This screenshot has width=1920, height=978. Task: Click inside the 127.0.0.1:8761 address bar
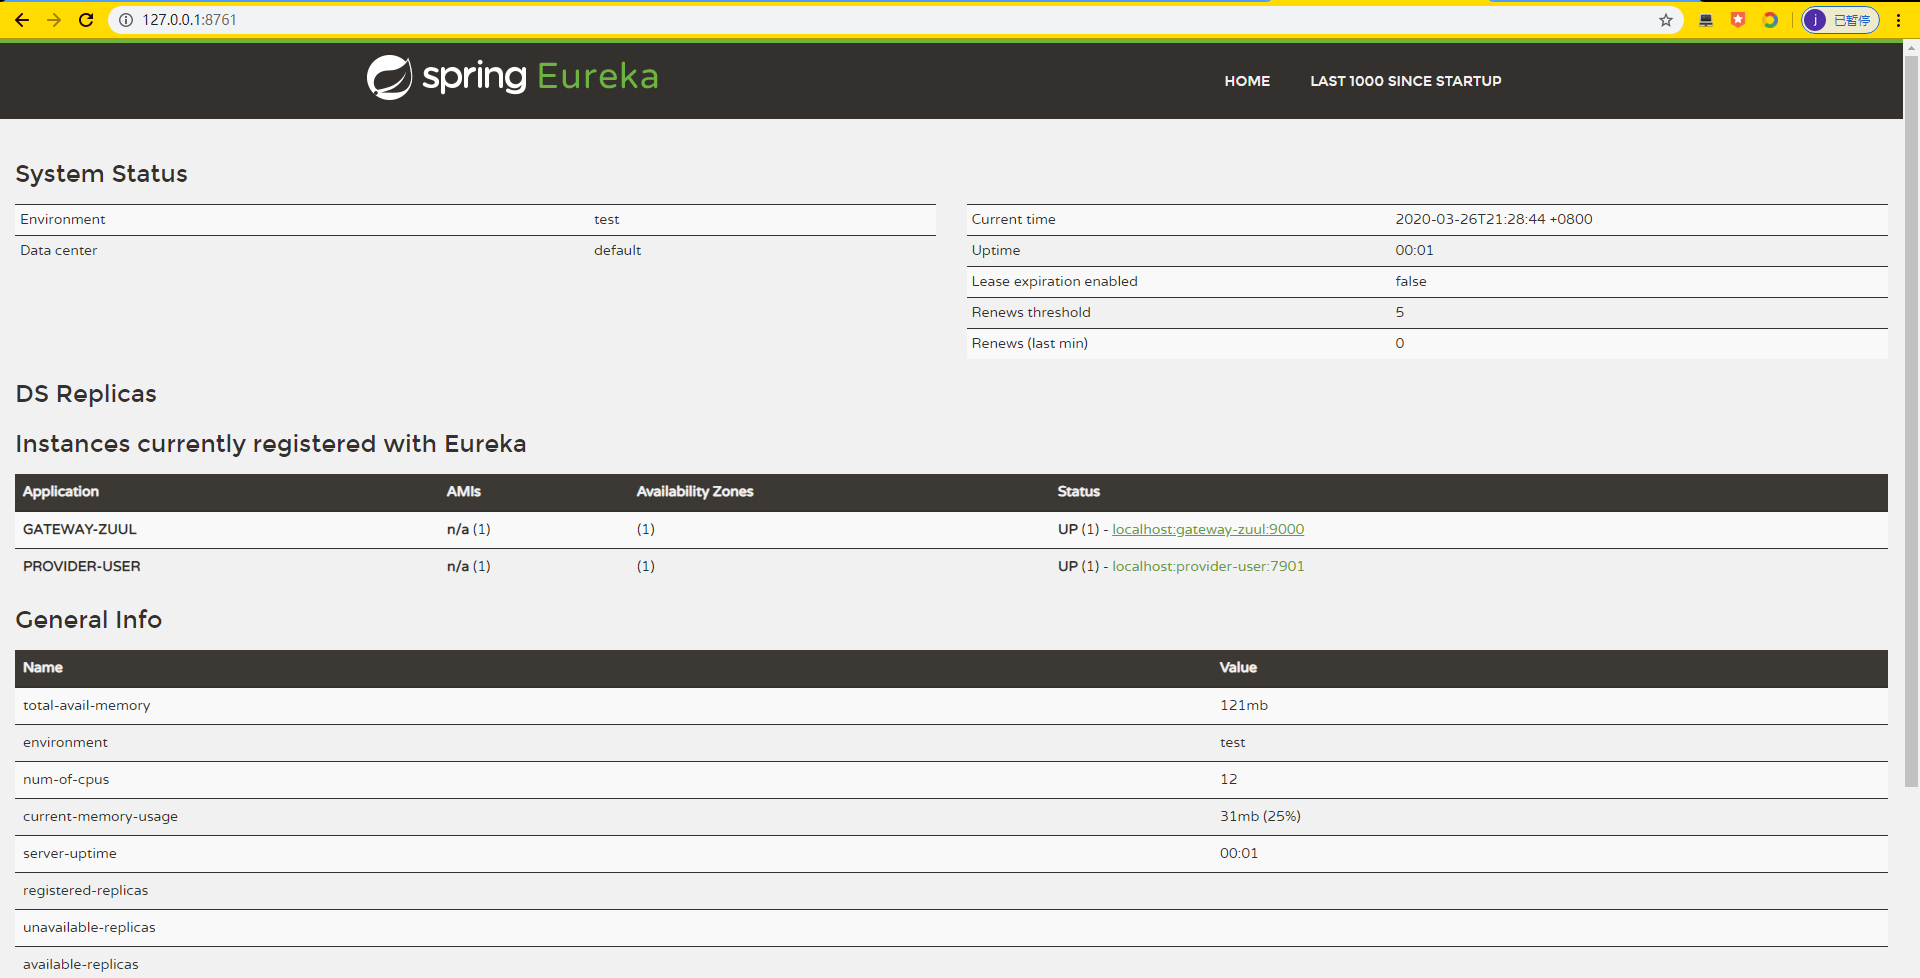(400, 19)
